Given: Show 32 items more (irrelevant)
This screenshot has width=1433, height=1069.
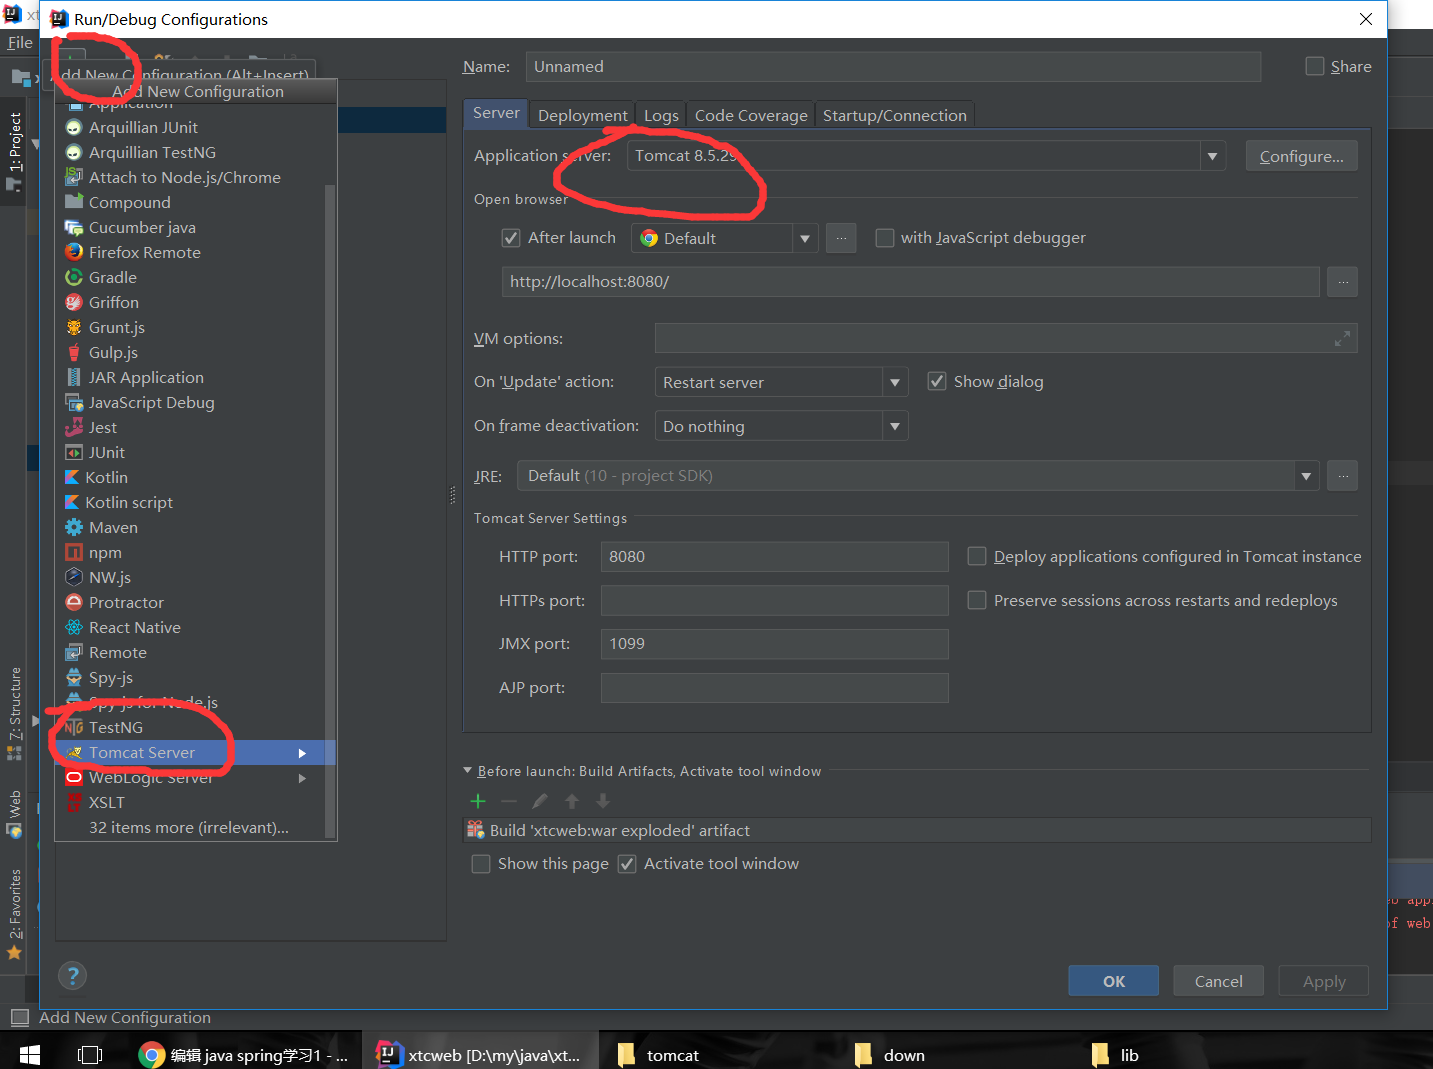Looking at the screenshot, I should click(189, 827).
